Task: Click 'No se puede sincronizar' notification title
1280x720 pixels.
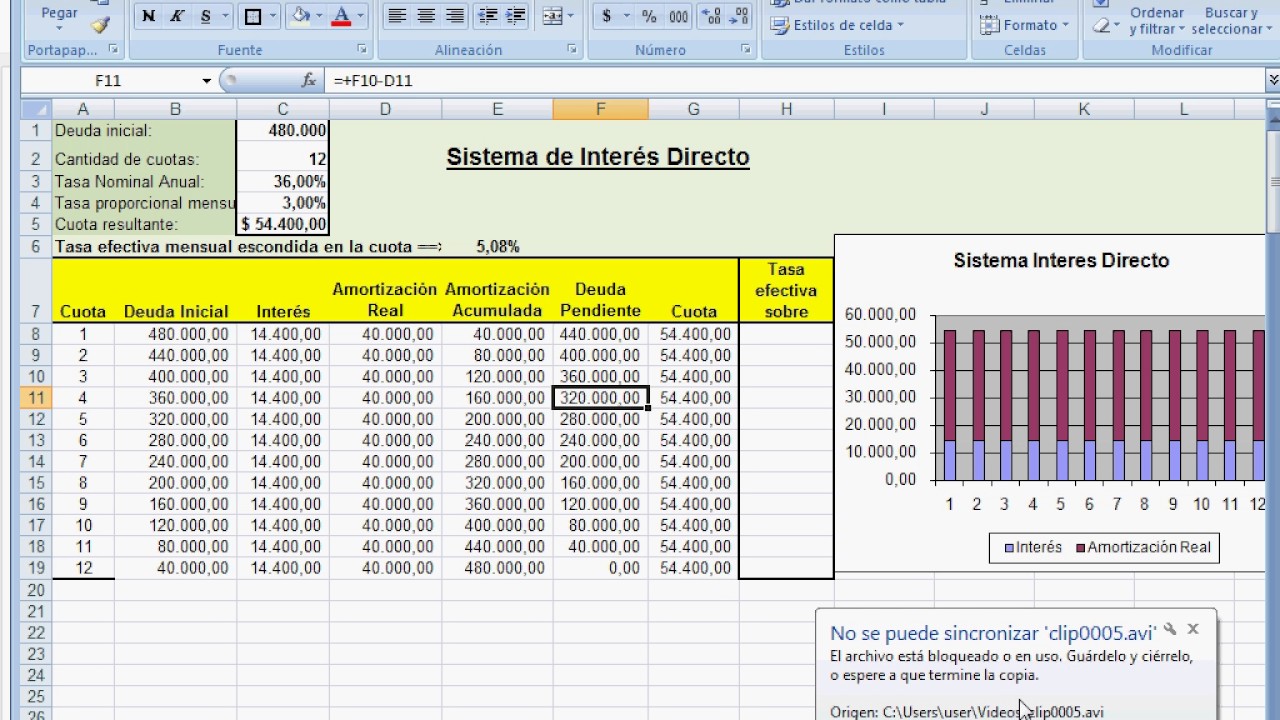Action: [993, 633]
